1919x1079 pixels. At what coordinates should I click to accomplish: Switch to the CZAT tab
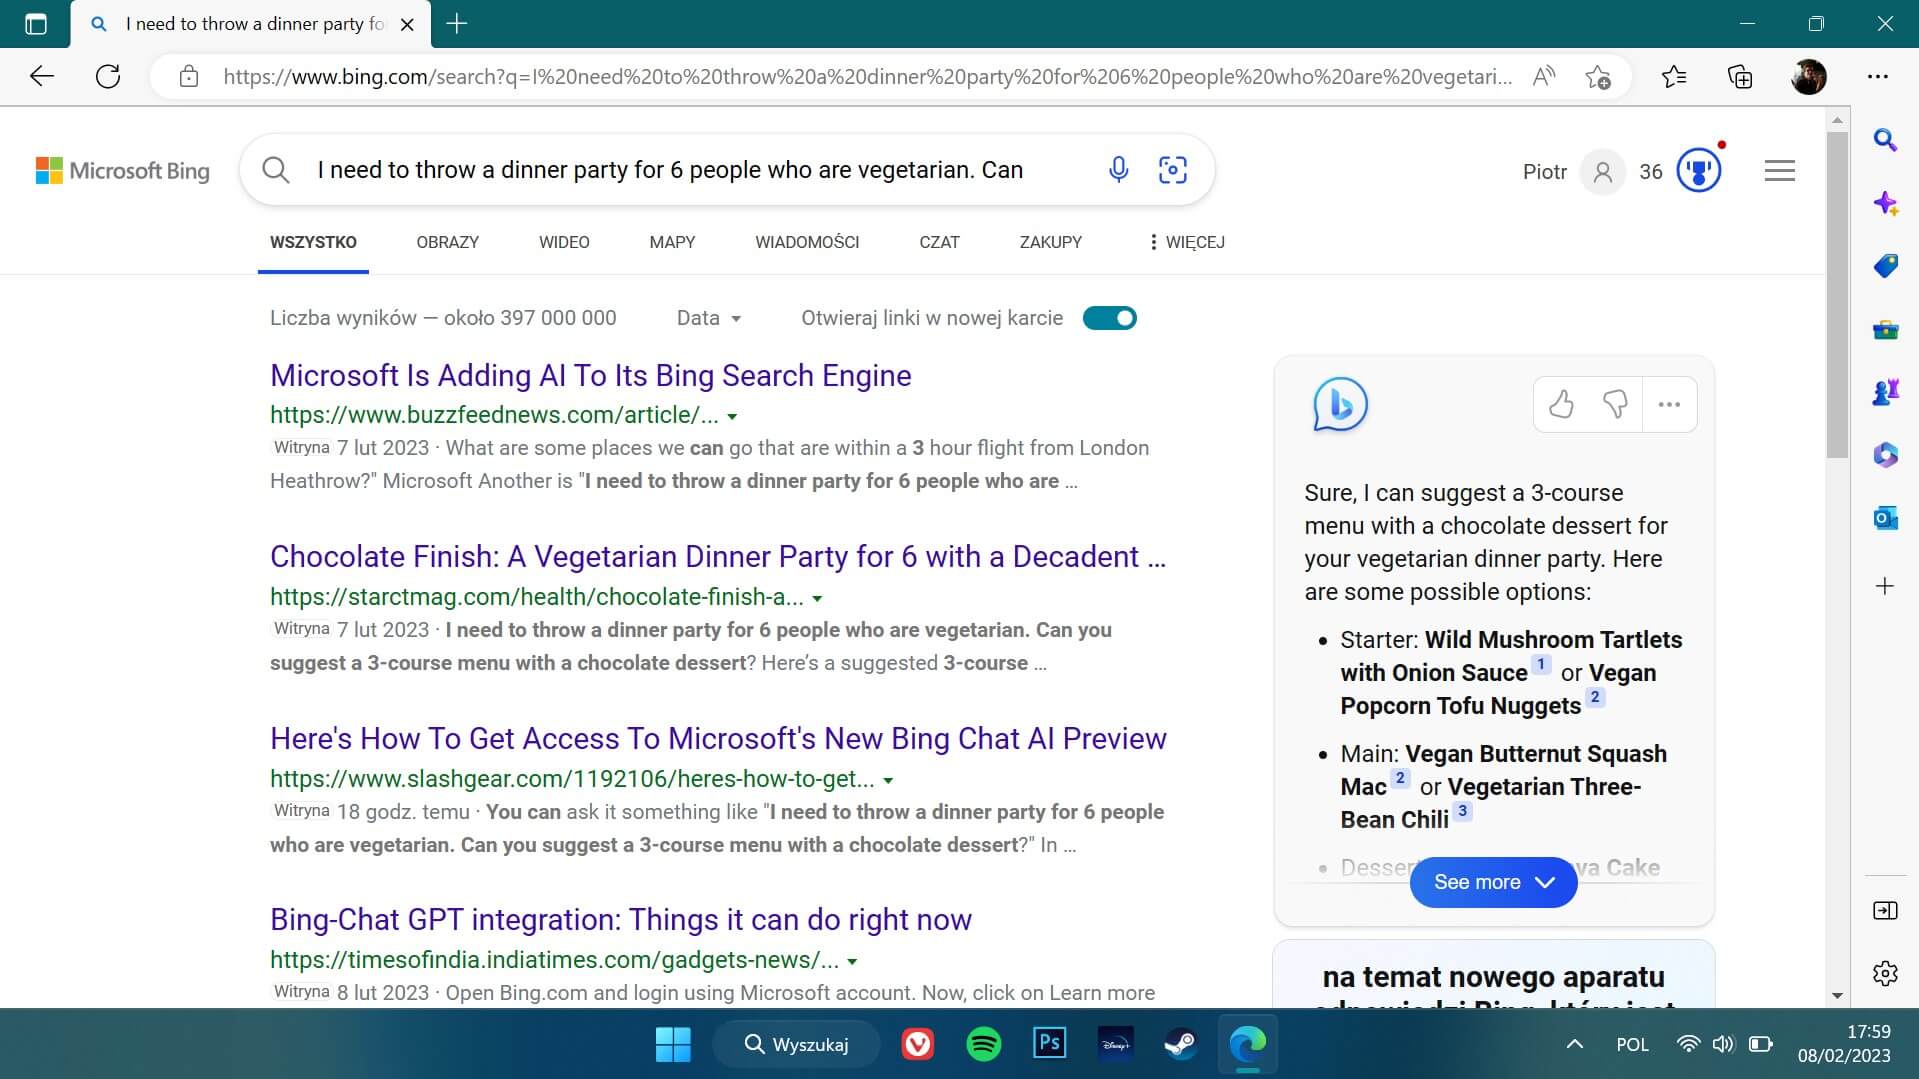[x=938, y=242]
